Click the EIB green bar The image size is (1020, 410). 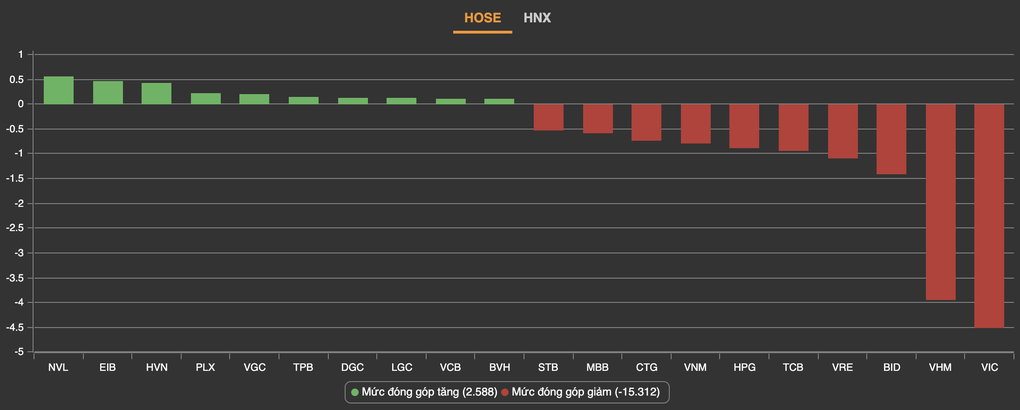click(x=107, y=92)
